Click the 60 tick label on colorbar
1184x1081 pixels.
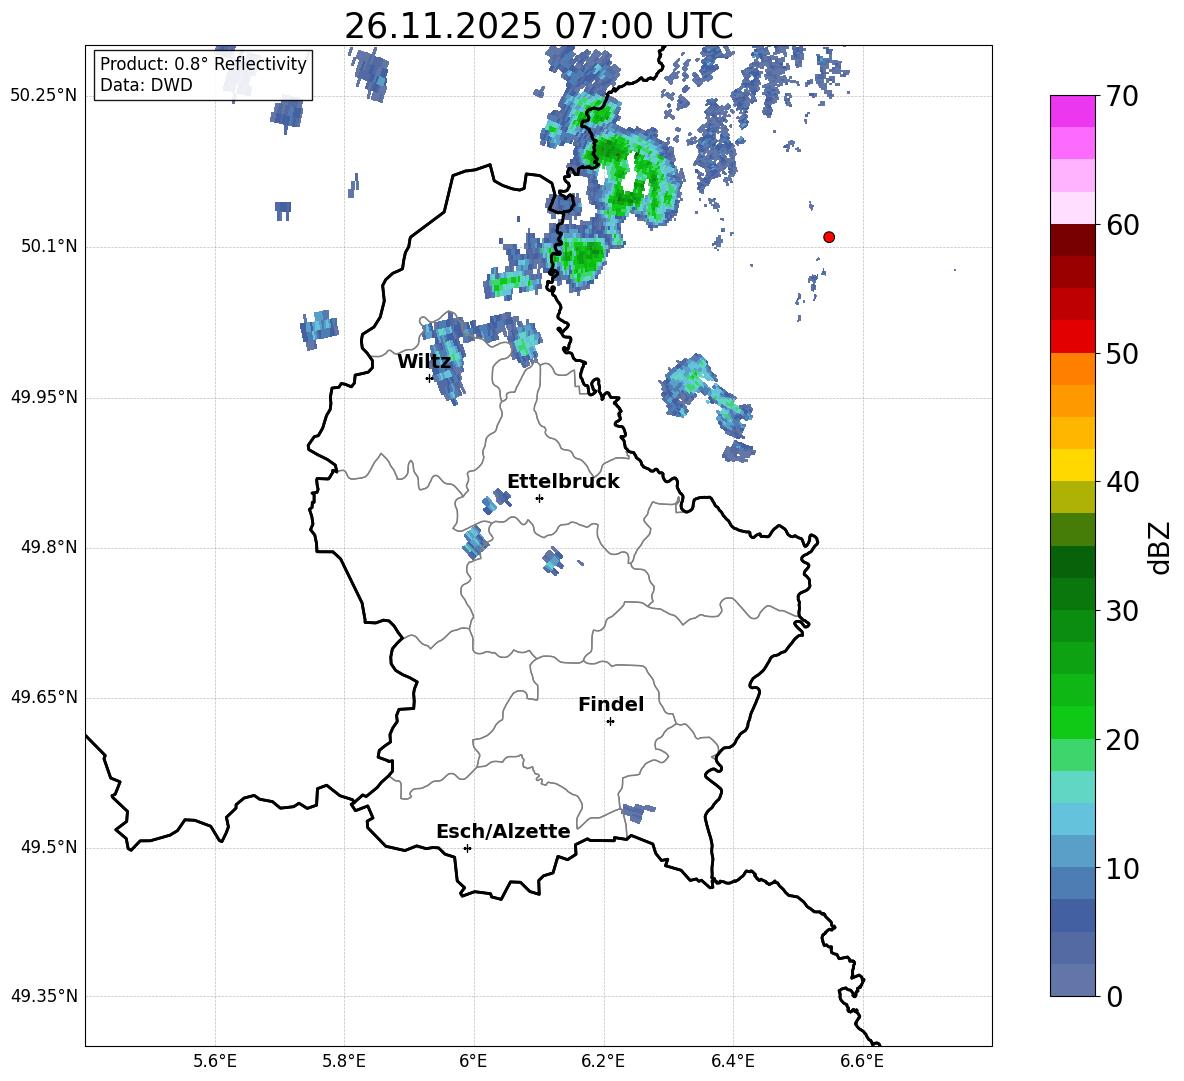pos(1121,225)
